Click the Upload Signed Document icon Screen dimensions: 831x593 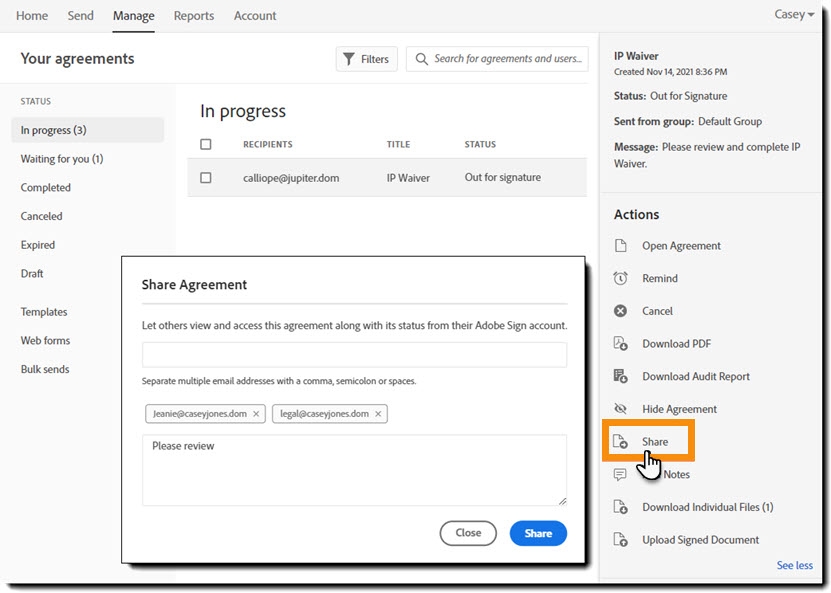(x=620, y=540)
